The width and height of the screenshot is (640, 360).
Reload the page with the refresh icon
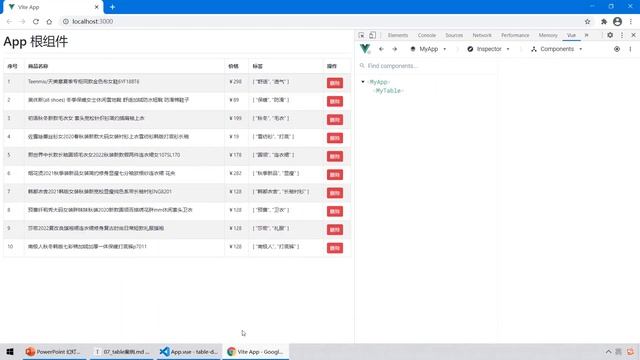[x=36, y=22]
